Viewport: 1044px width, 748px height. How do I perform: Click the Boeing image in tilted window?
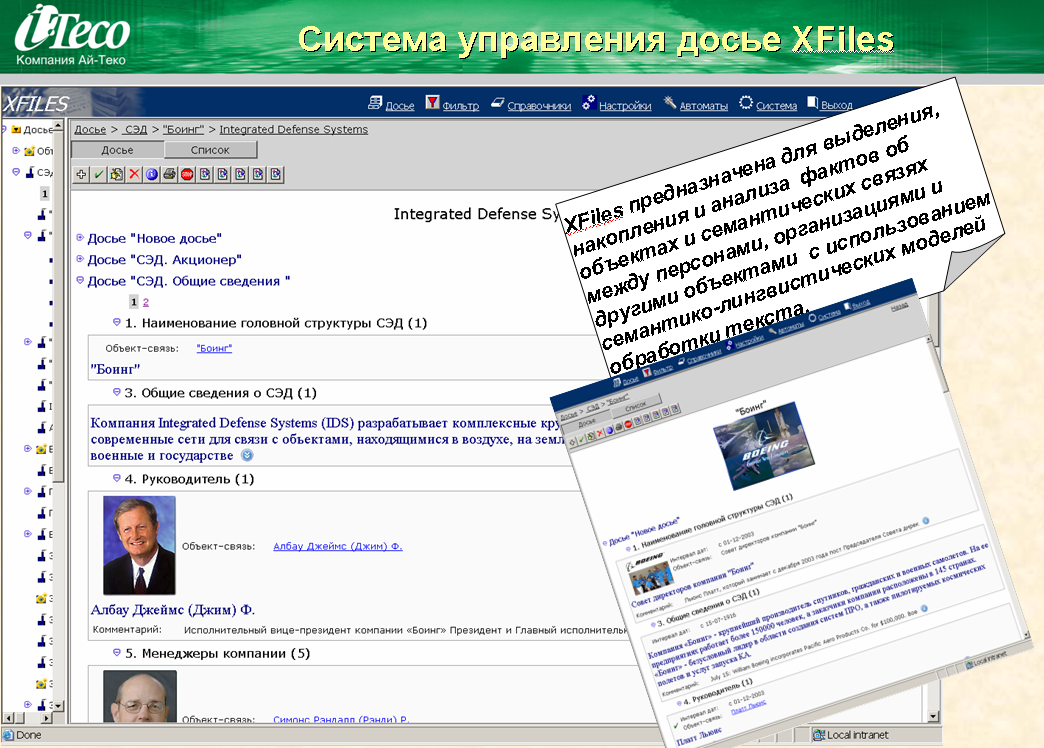764,445
